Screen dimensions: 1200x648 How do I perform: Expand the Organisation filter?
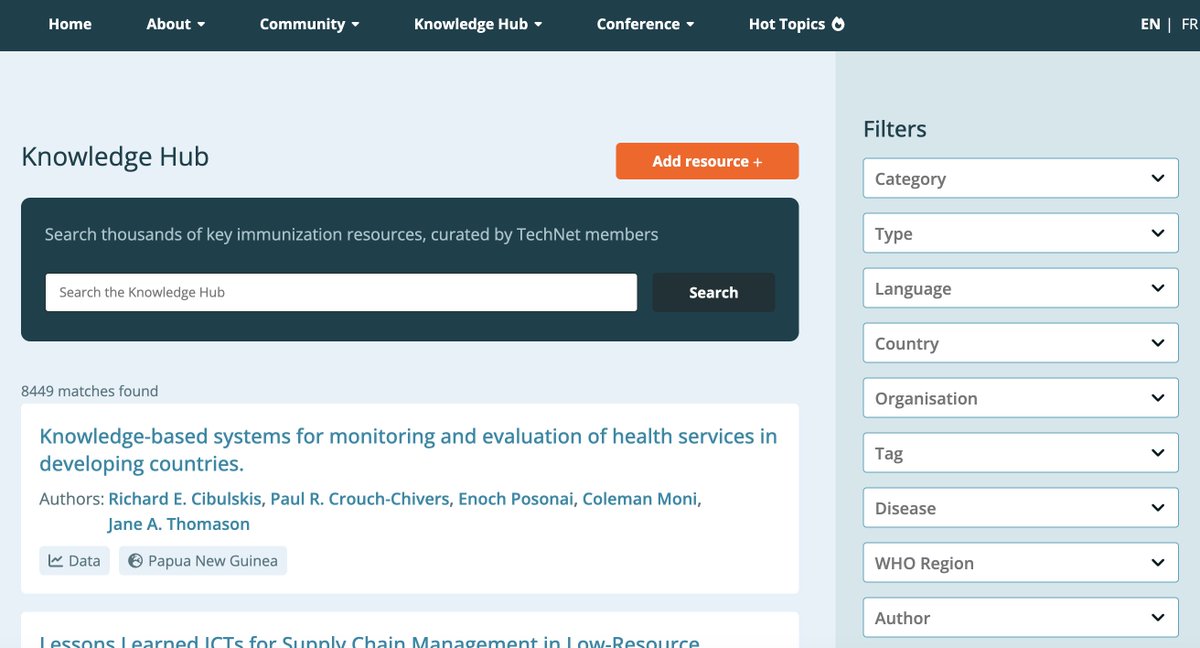point(1021,398)
